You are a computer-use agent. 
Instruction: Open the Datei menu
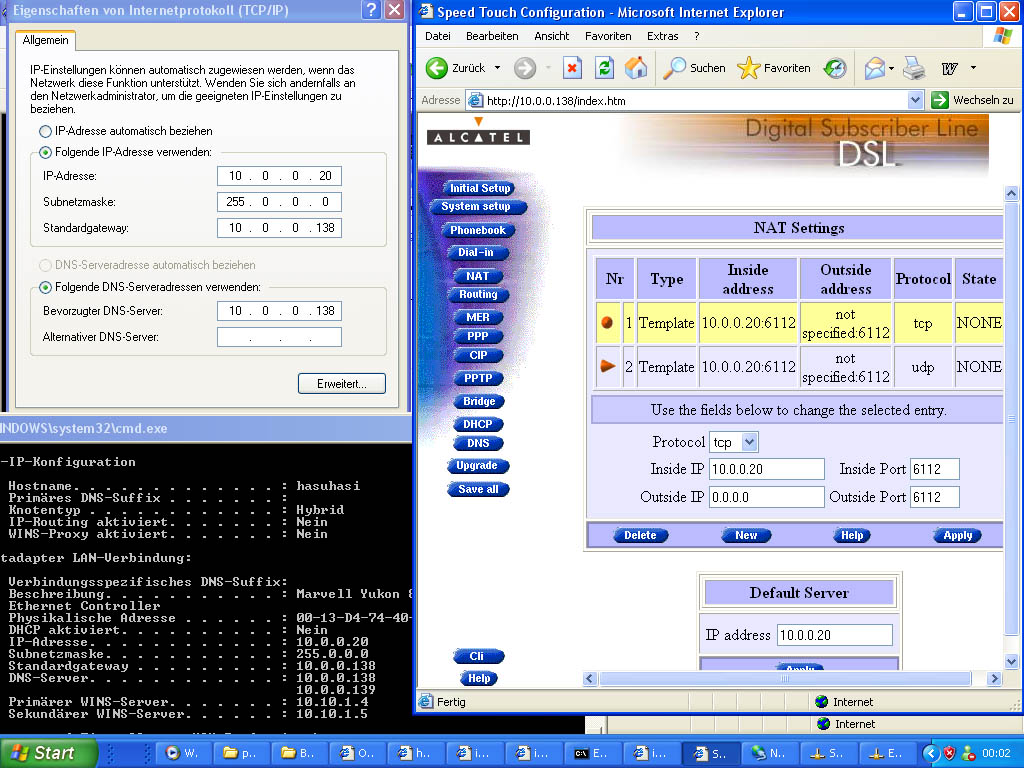(x=438, y=36)
